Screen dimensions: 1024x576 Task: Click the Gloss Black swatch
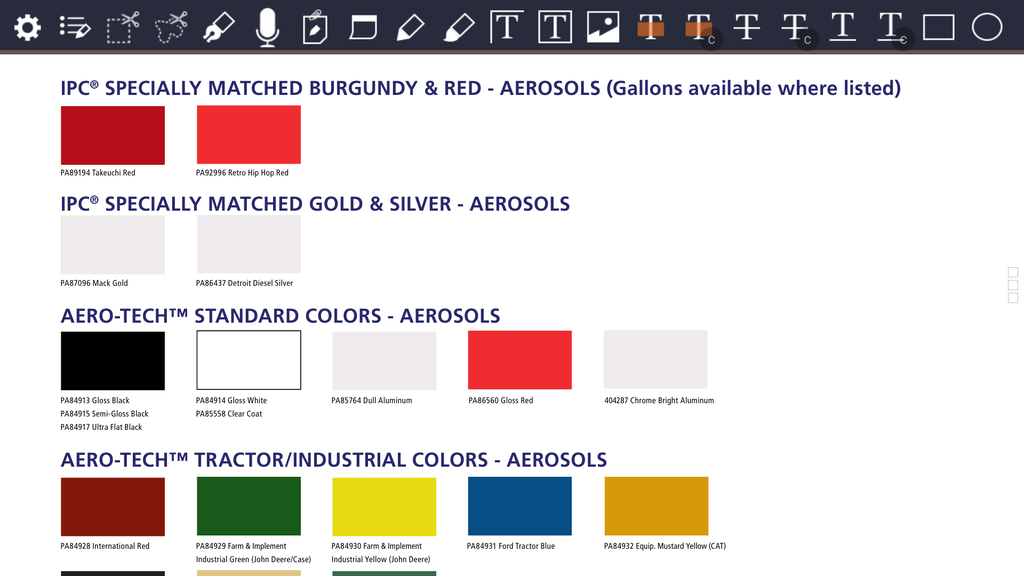coord(113,360)
